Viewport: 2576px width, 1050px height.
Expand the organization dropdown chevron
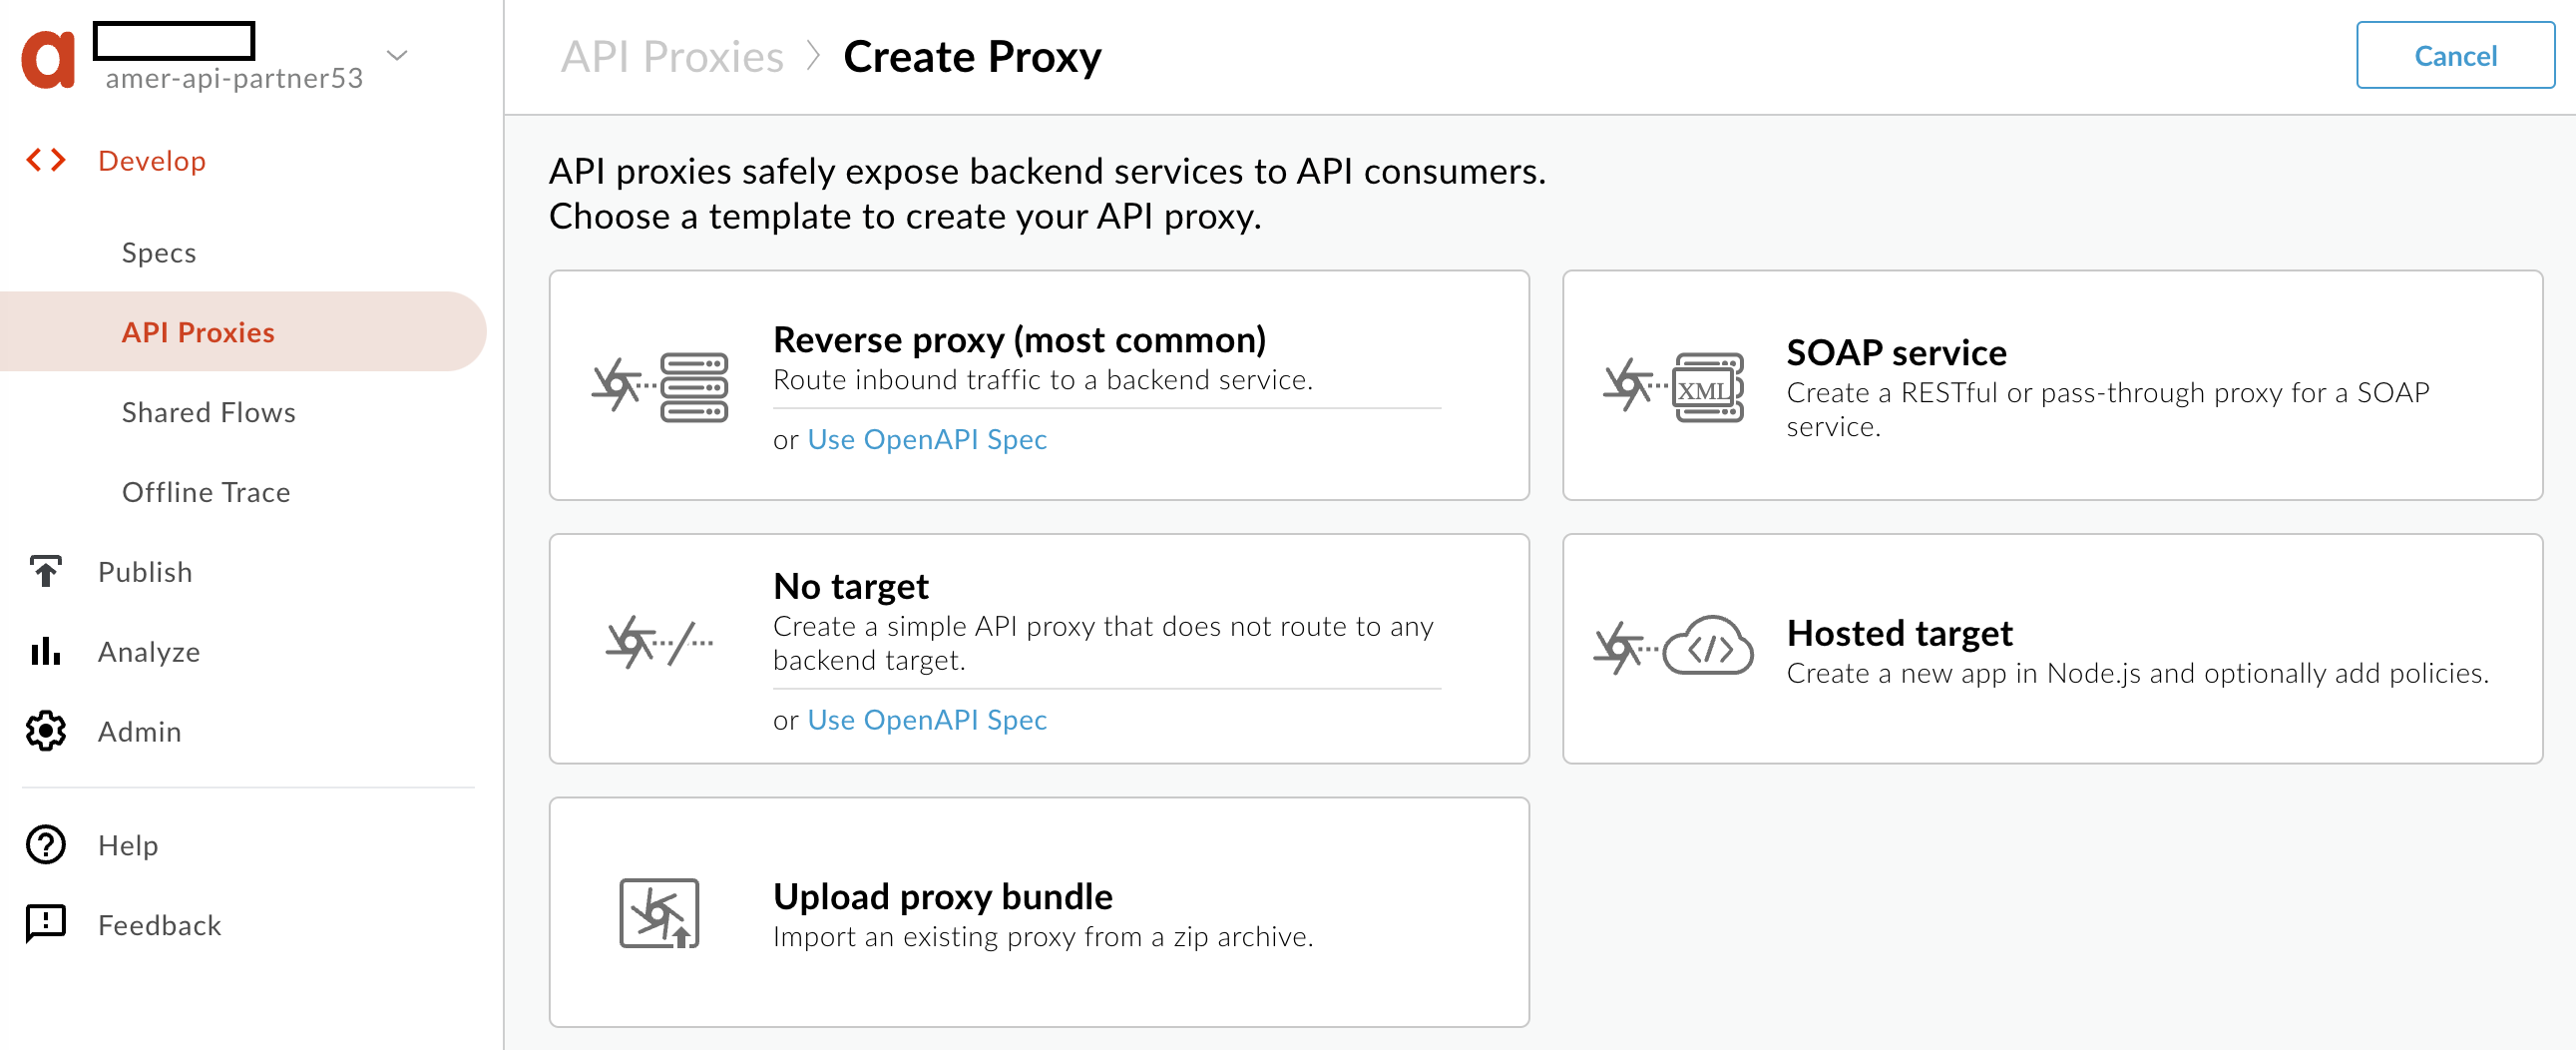(x=397, y=55)
